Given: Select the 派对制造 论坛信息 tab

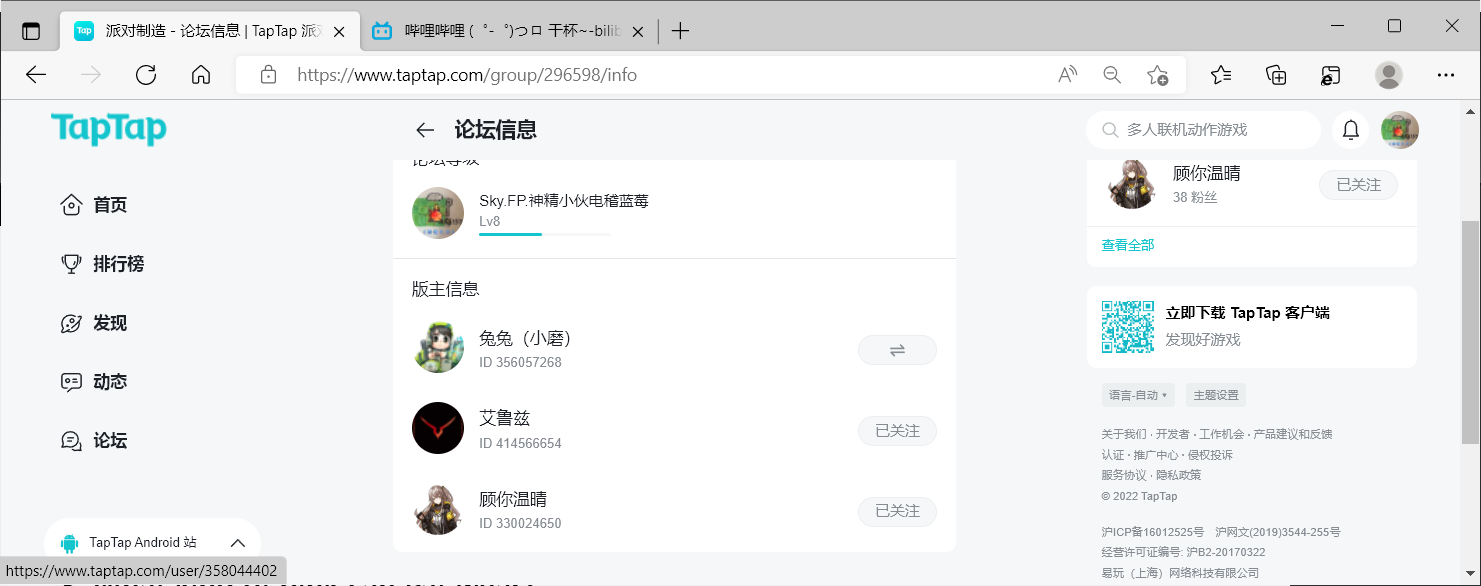Looking at the screenshot, I should click(210, 31).
